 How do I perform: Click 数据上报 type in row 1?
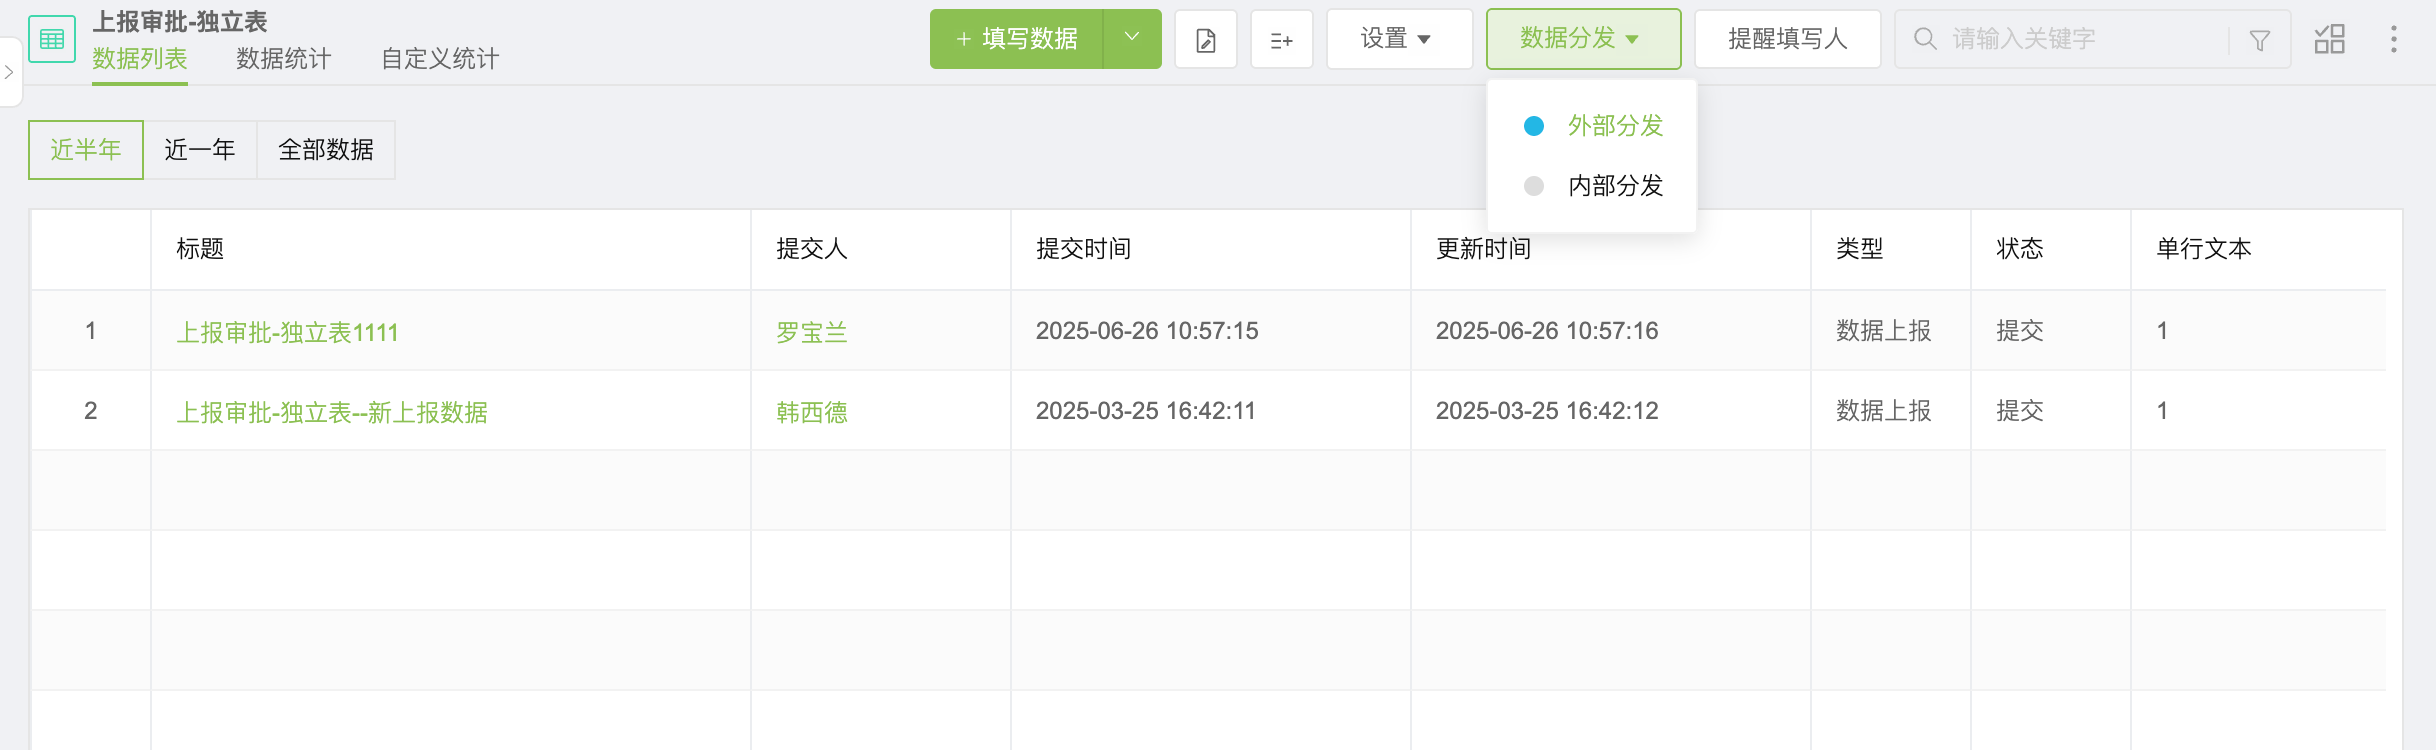pyautogui.click(x=1884, y=331)
